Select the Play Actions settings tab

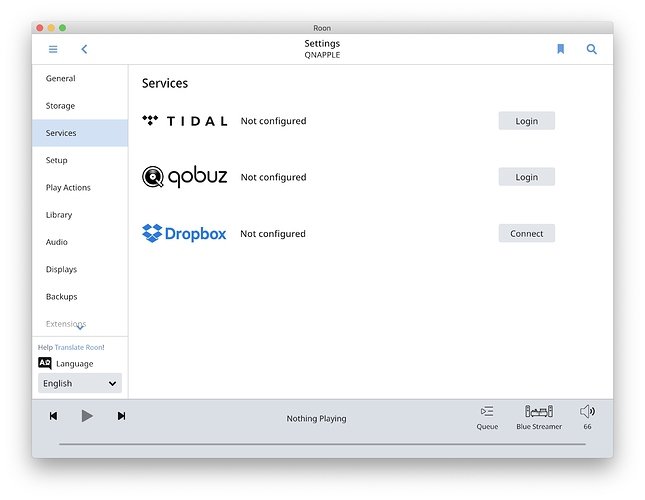(x=80, y=188)
